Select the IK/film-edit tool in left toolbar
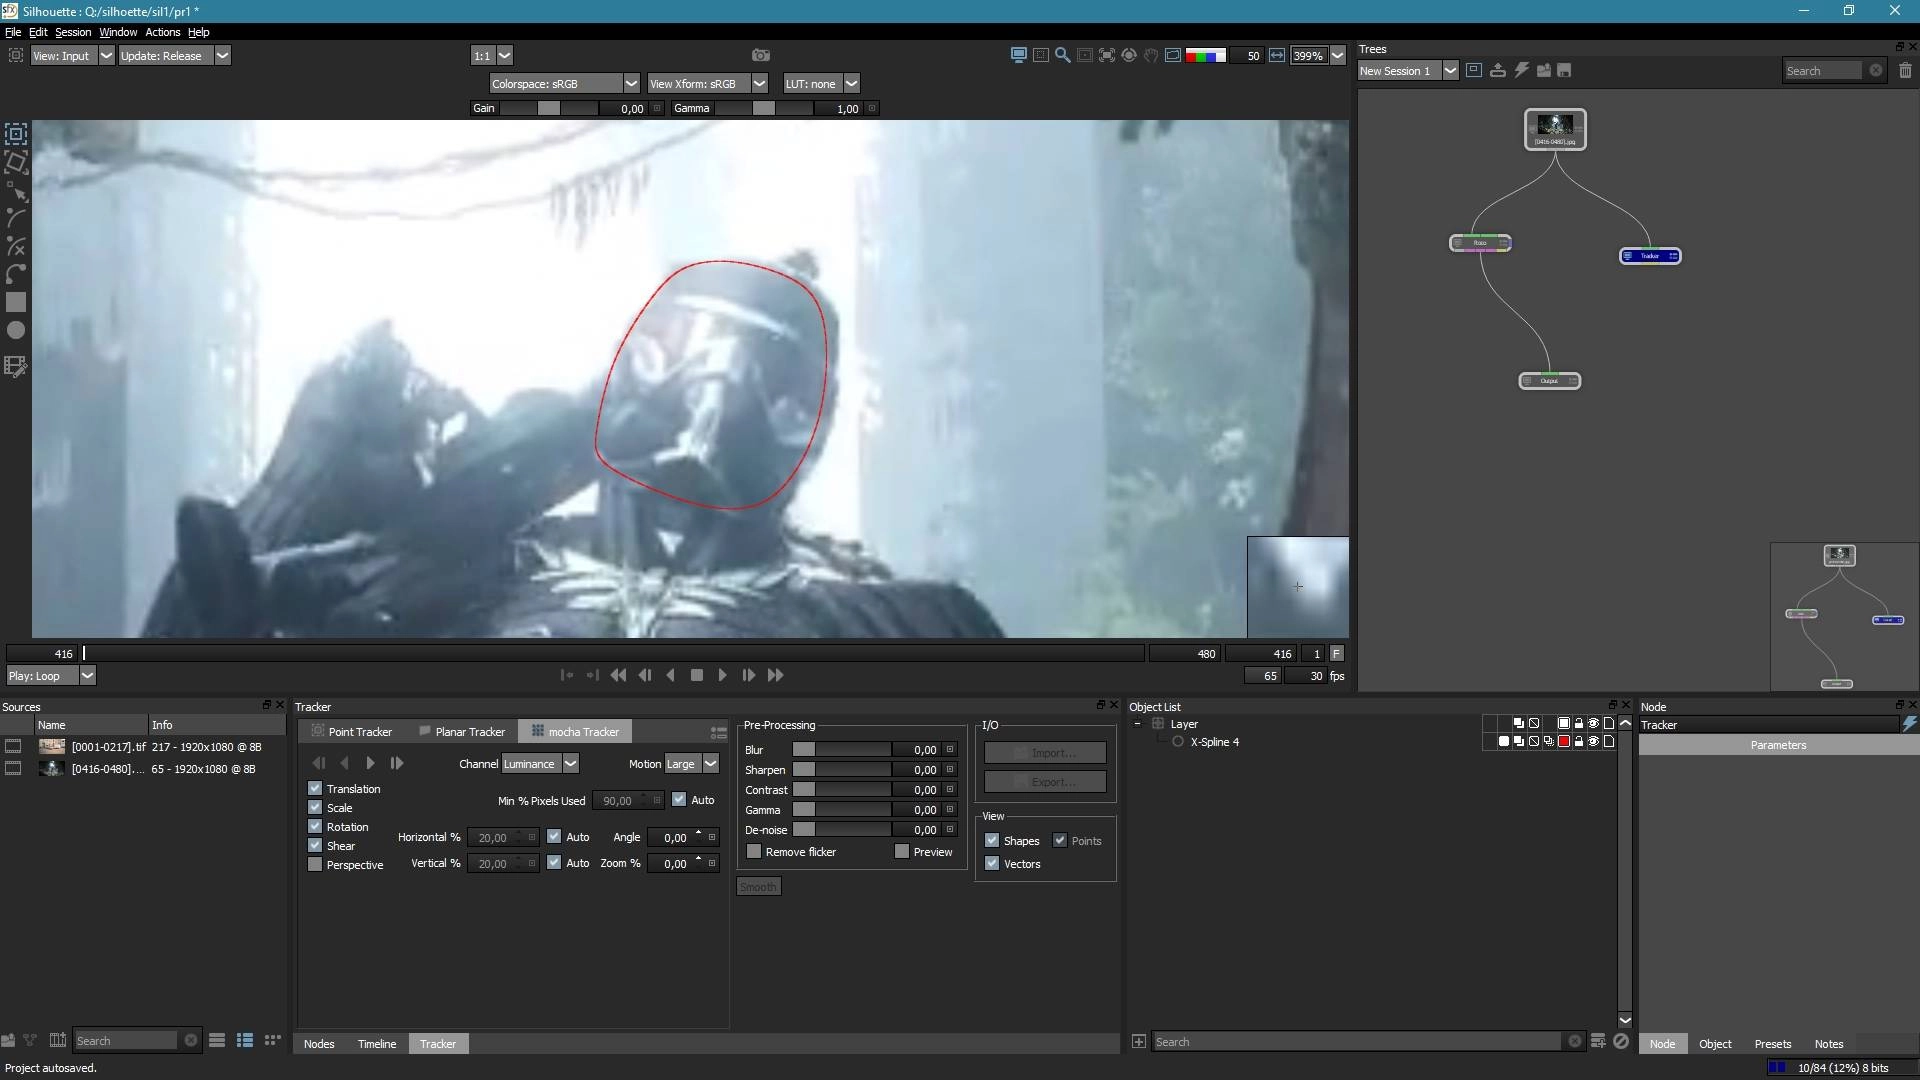The width and height of the screenshot is (1920, 1080). point(16,367)
